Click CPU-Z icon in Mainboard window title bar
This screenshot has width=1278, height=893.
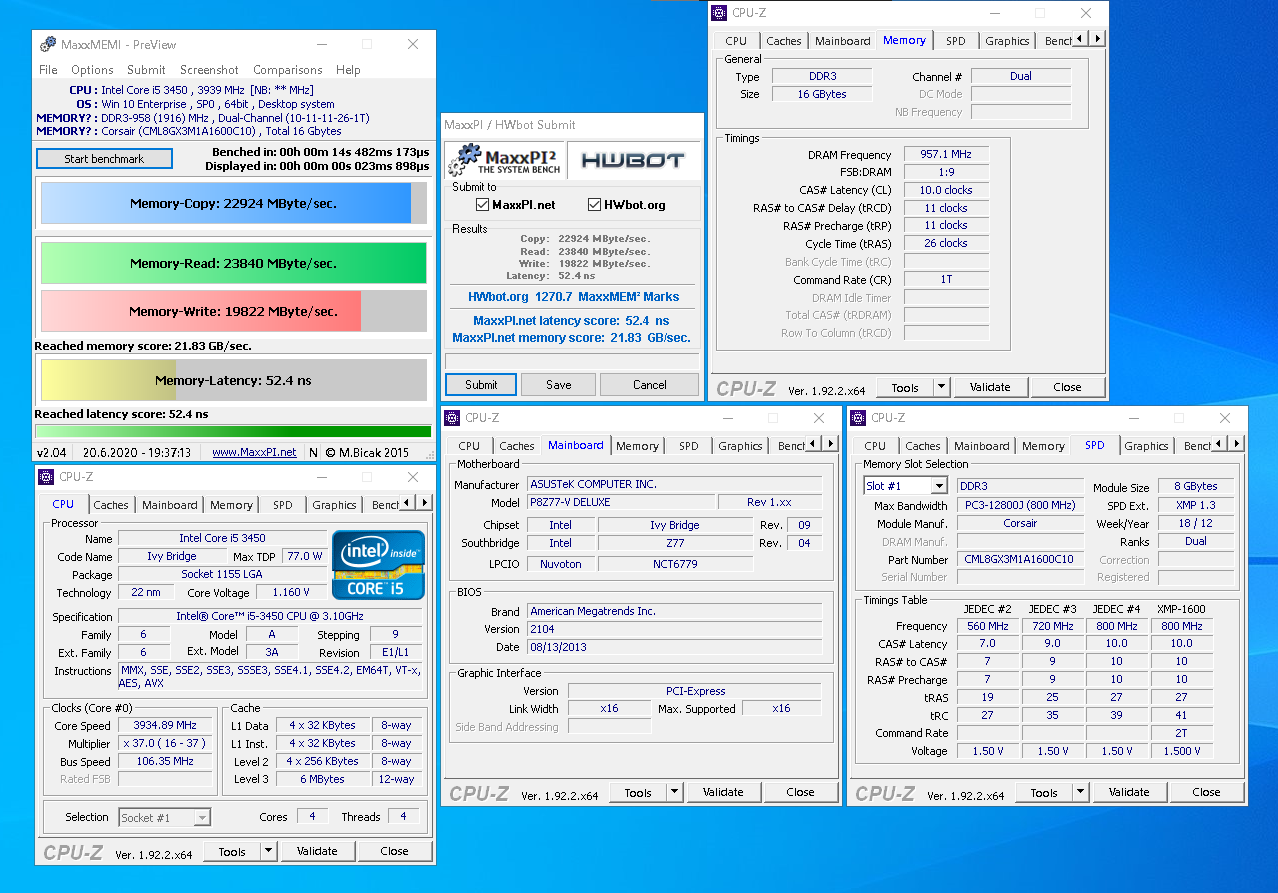click(453, 417)
